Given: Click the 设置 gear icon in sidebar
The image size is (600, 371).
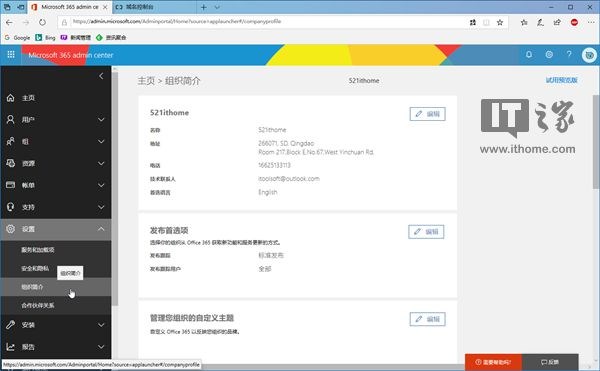Looking at the screenshot, I should point(10,229).
